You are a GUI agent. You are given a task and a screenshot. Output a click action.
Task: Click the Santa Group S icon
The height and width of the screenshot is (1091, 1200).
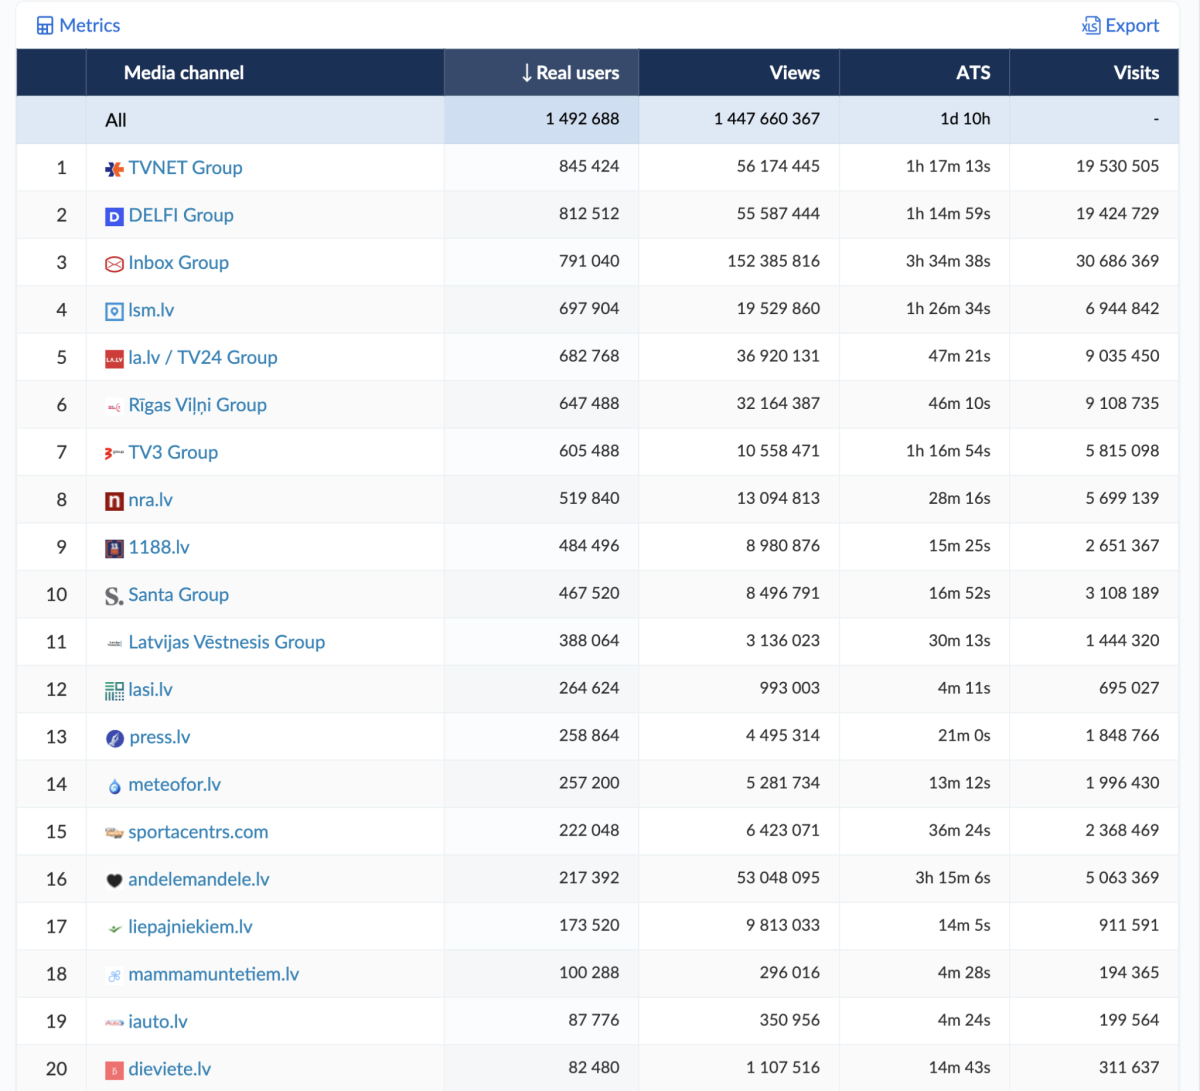click(114, 596)
